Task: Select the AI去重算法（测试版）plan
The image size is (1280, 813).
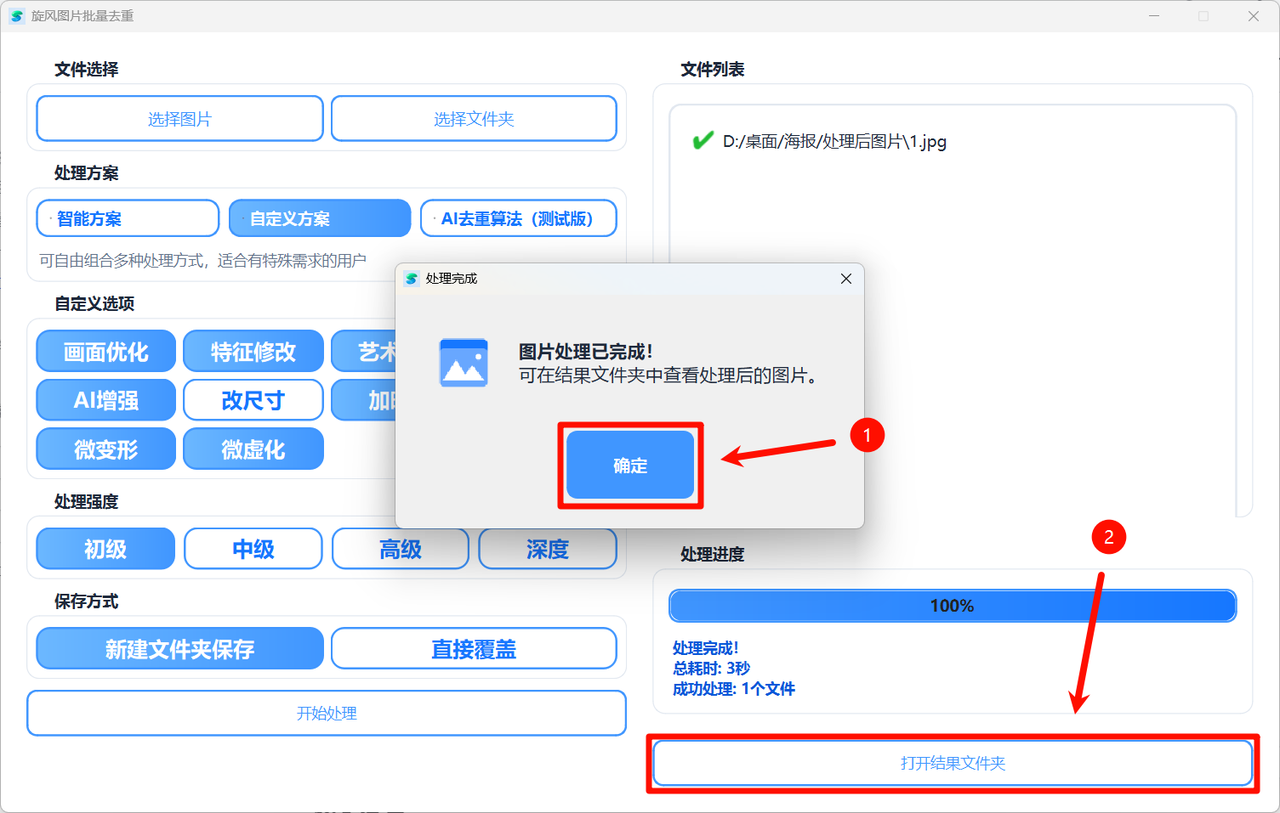Action: pos(518,218)
